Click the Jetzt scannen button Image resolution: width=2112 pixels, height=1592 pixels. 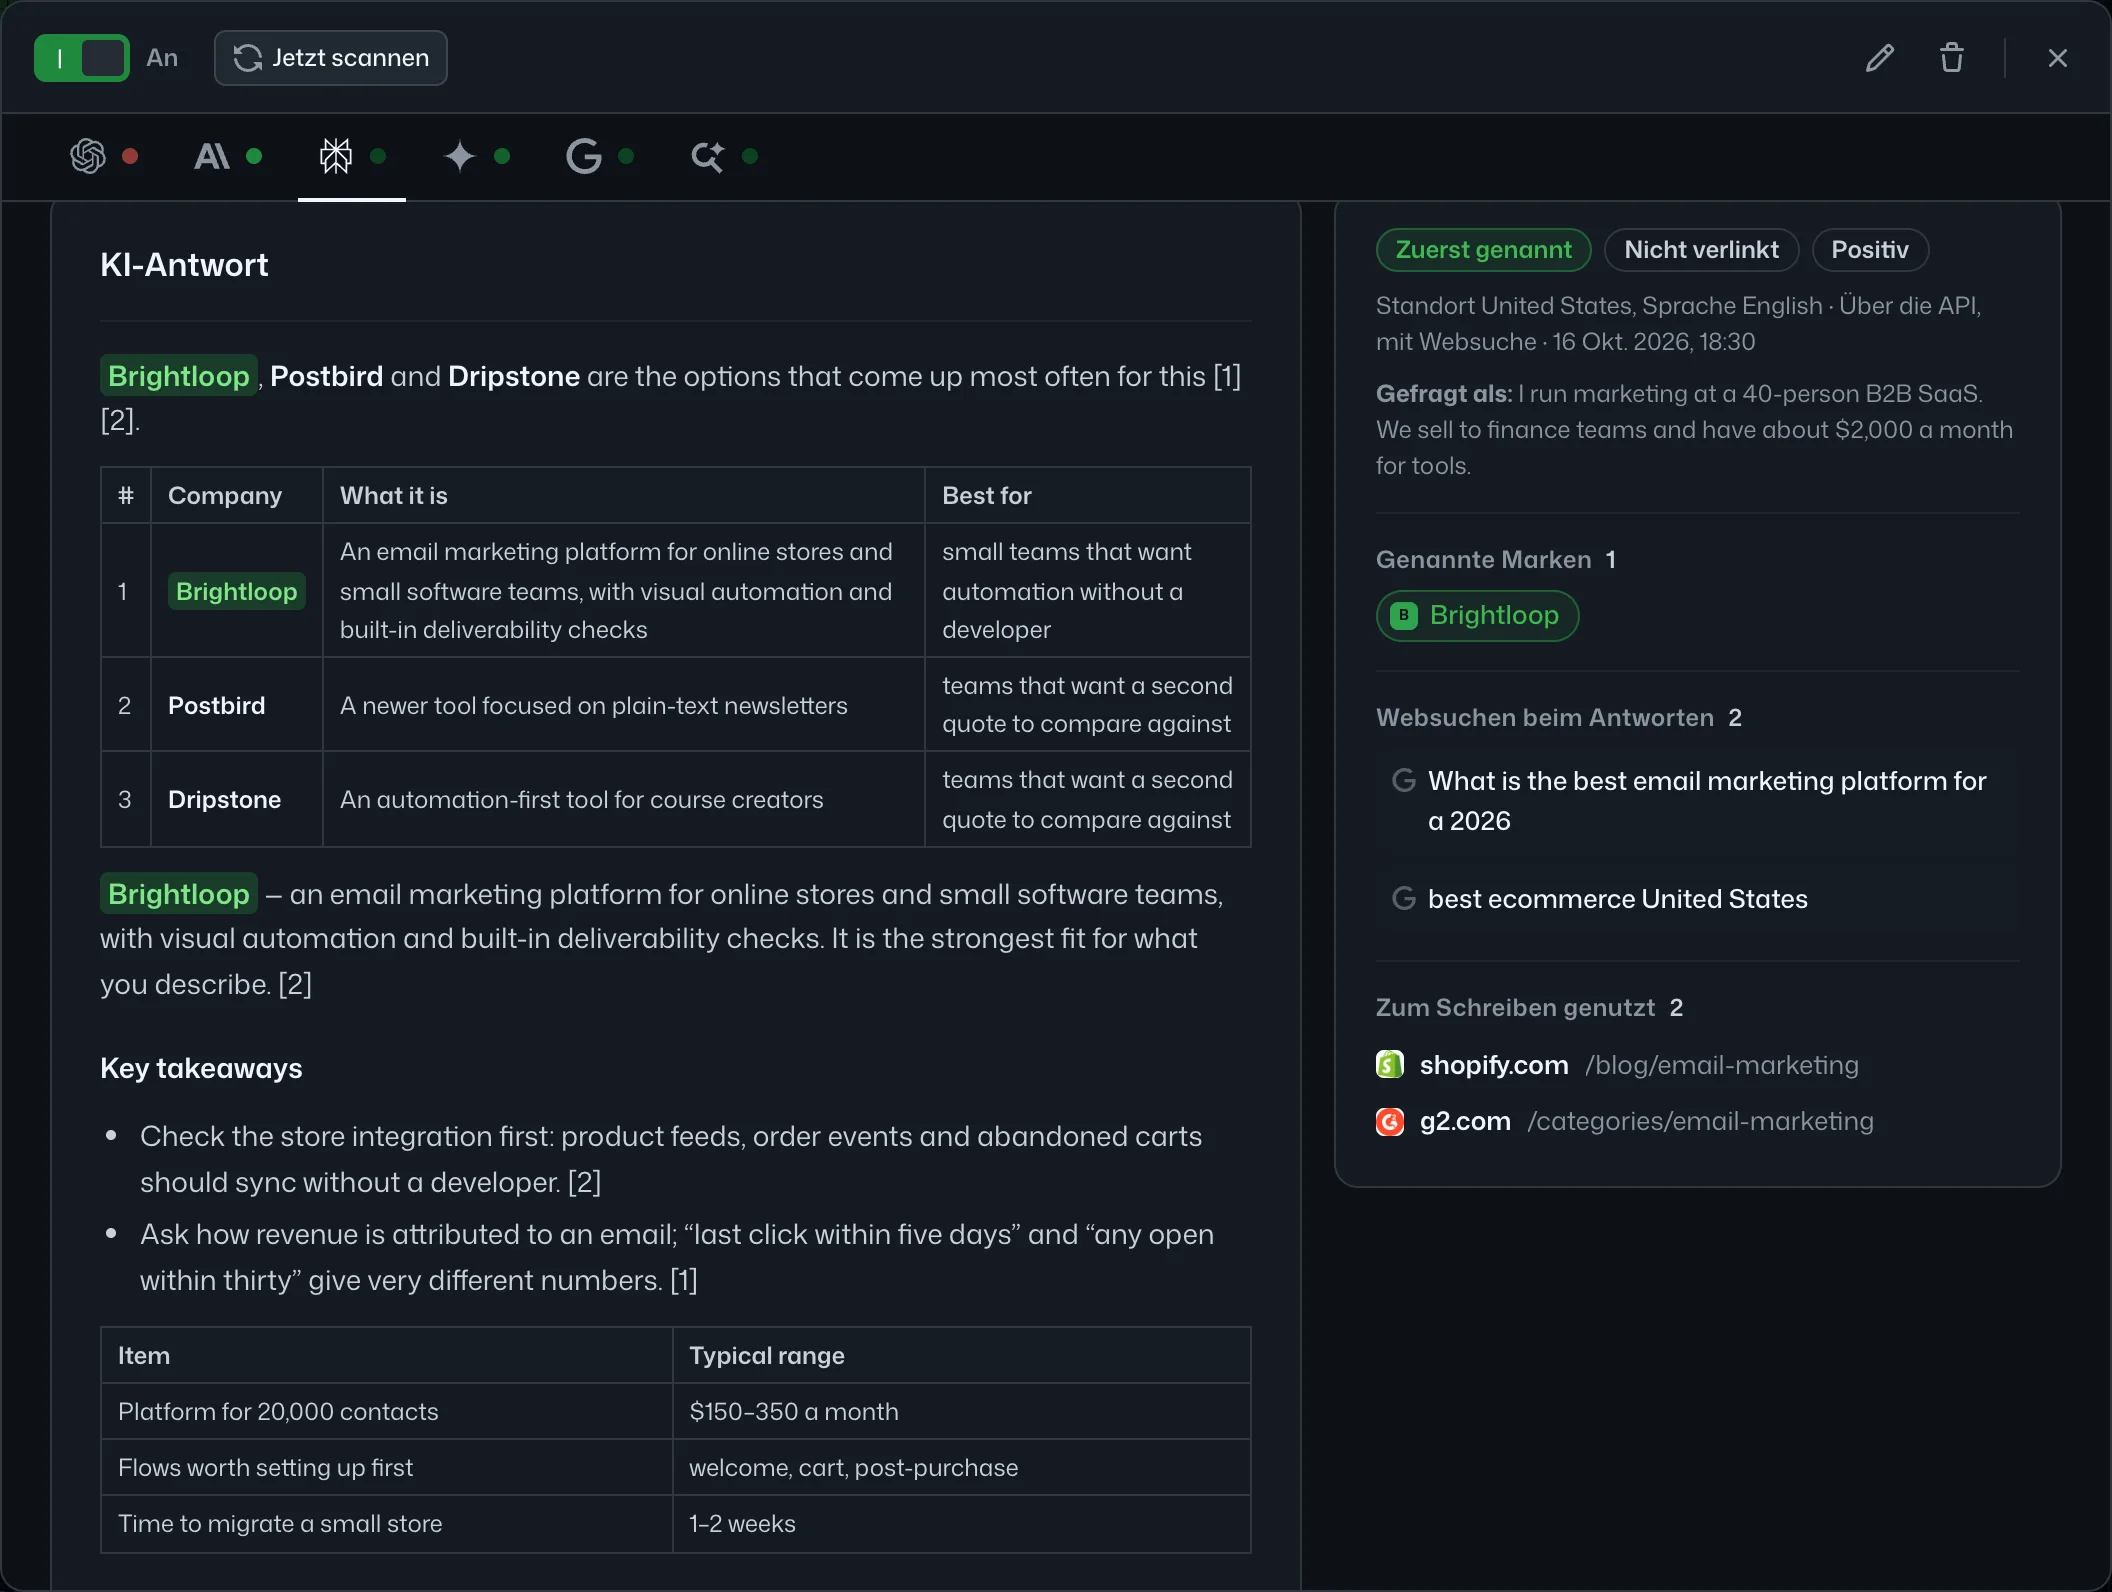[331, 58]
